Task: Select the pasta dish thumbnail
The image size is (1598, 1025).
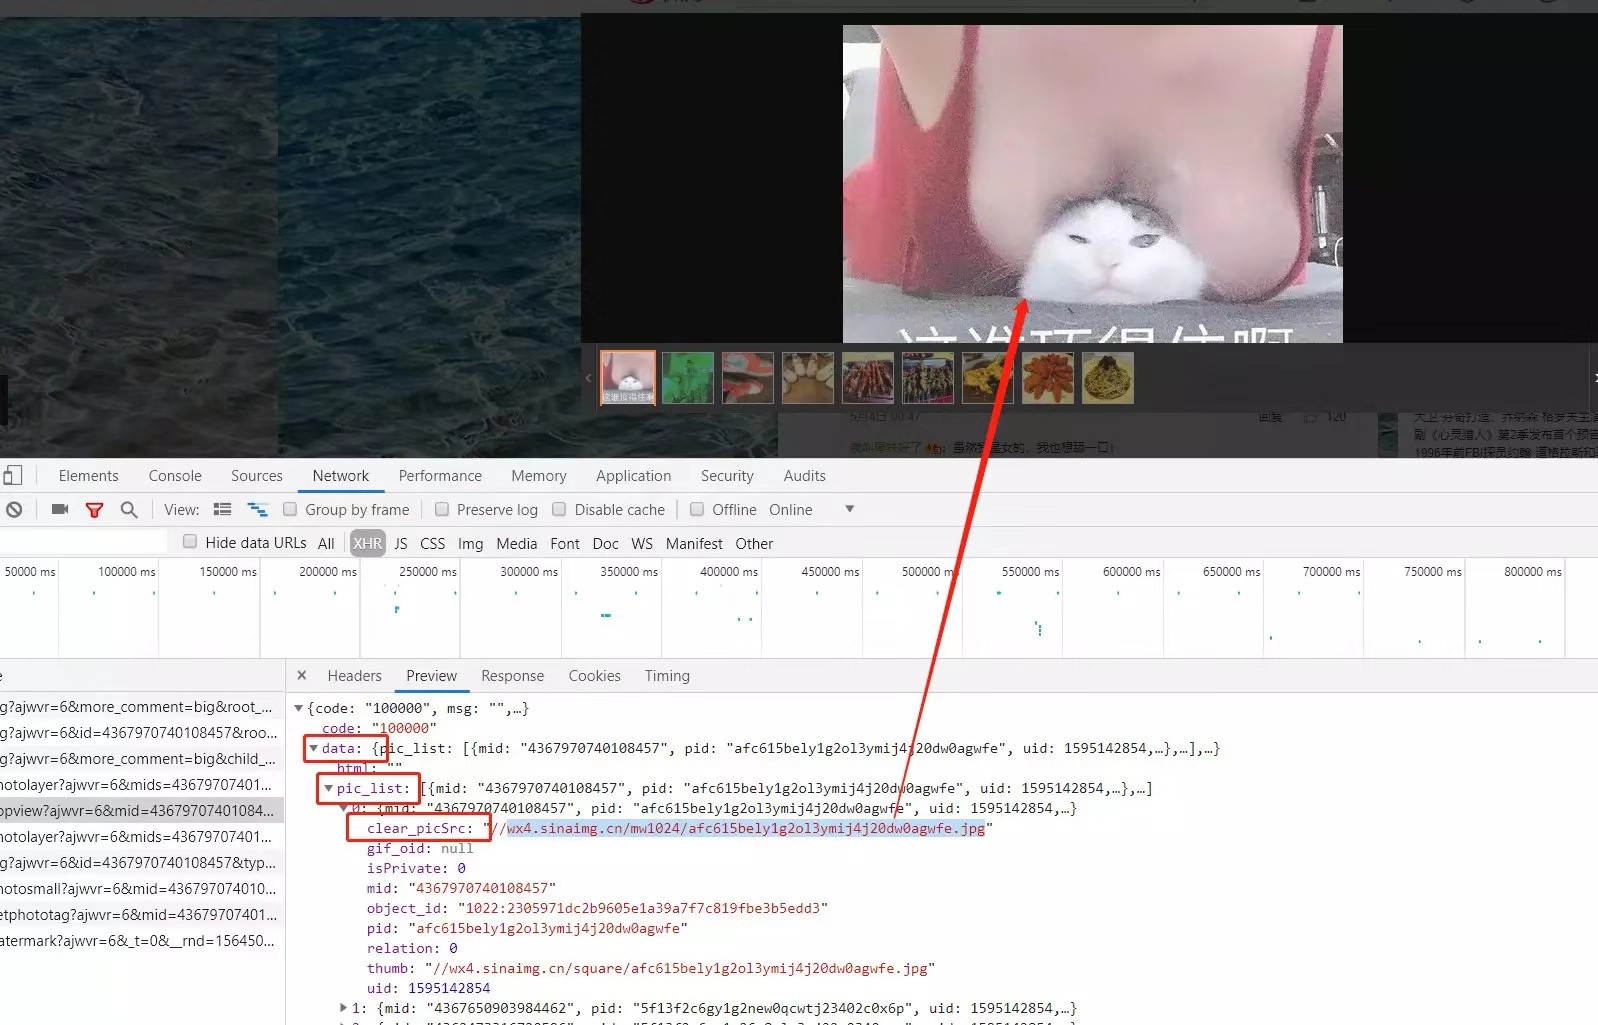Action: [1108, 378]
